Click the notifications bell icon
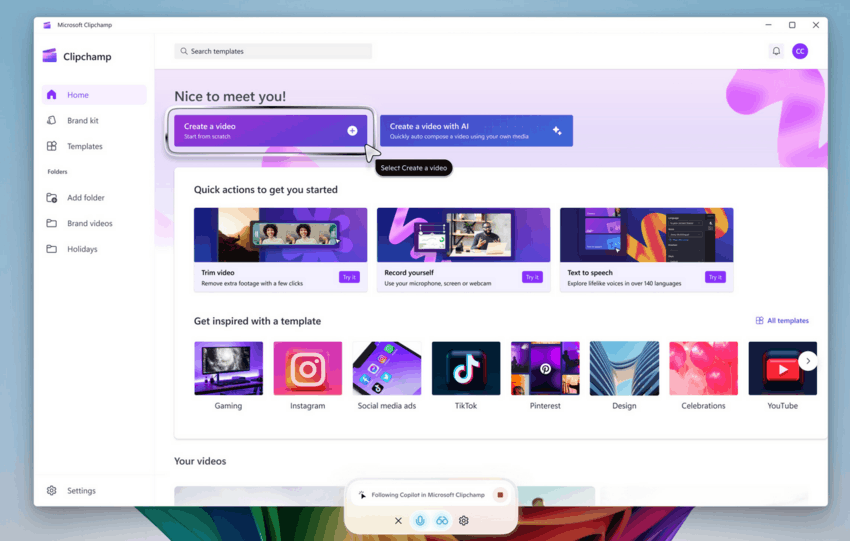Screen dimensions: 850x541 click(776, 51)
